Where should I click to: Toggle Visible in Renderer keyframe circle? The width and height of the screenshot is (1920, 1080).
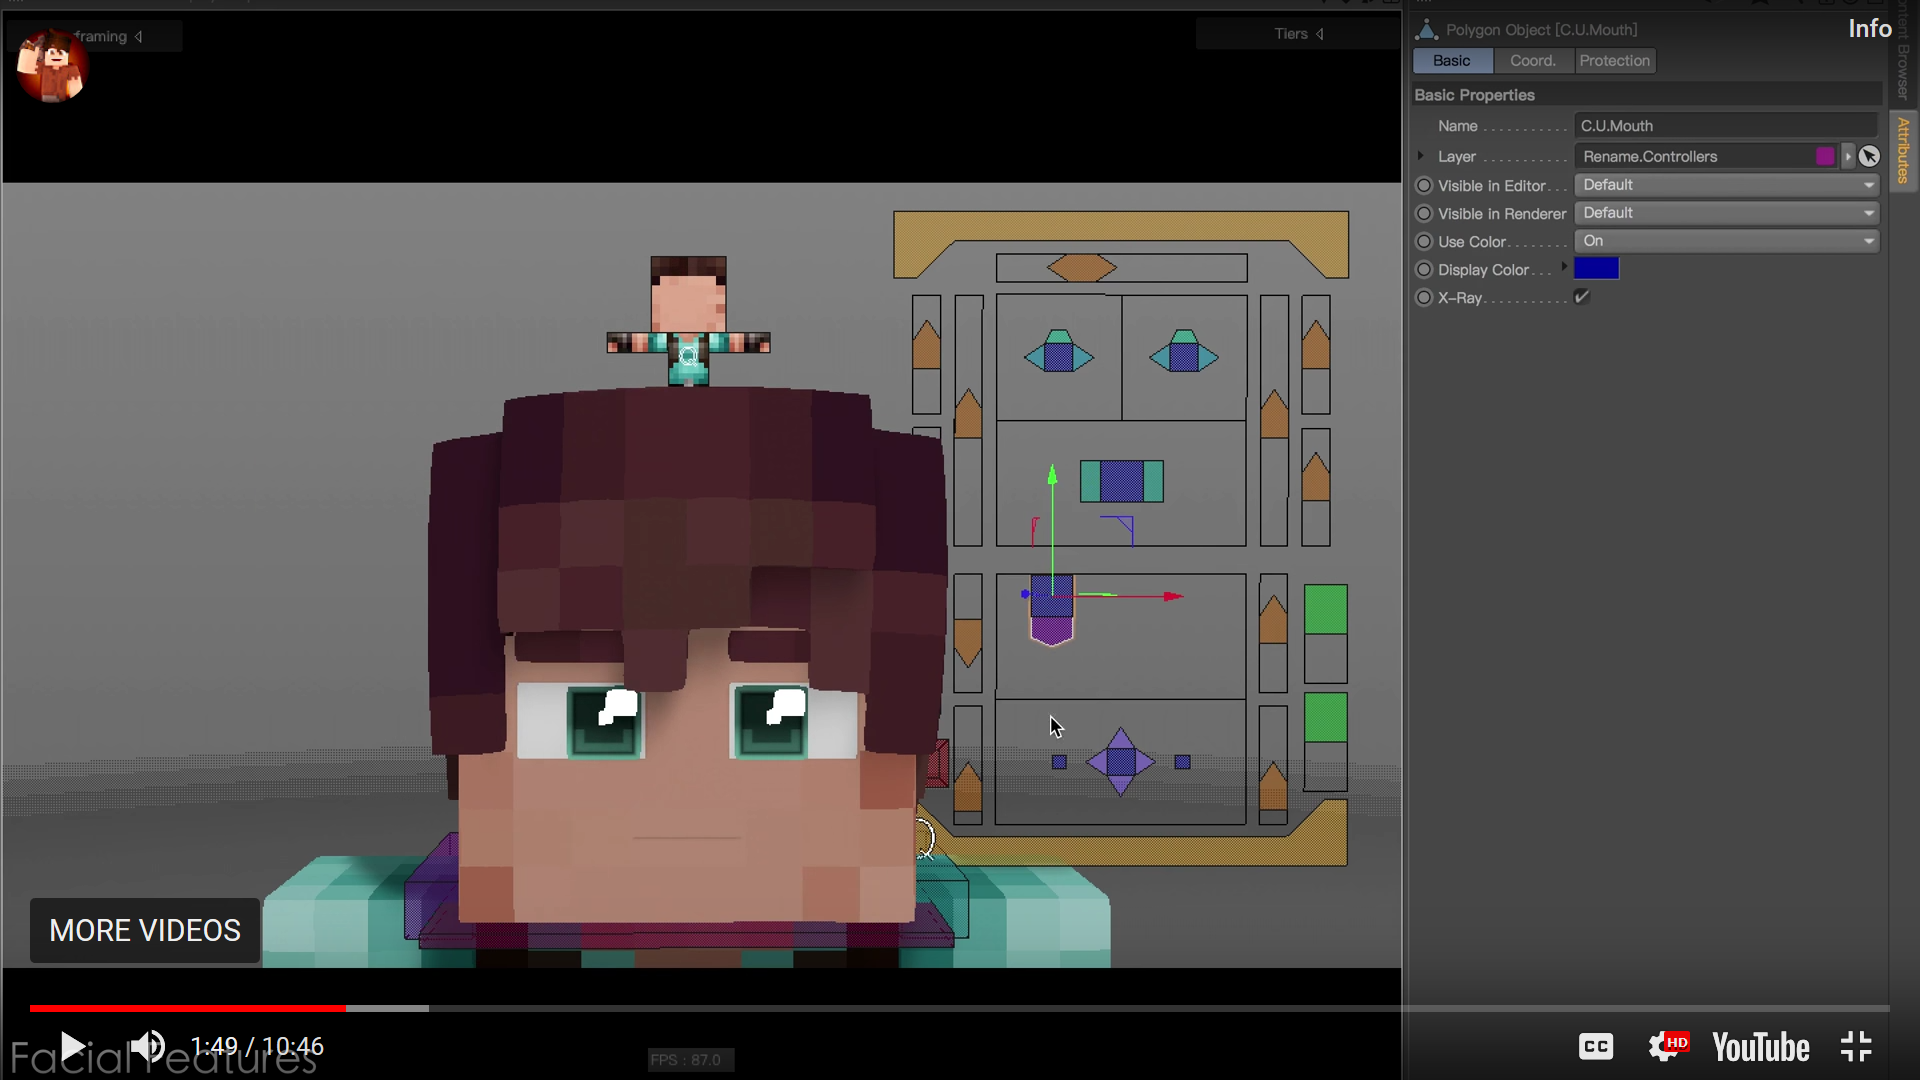point(1424,213)
